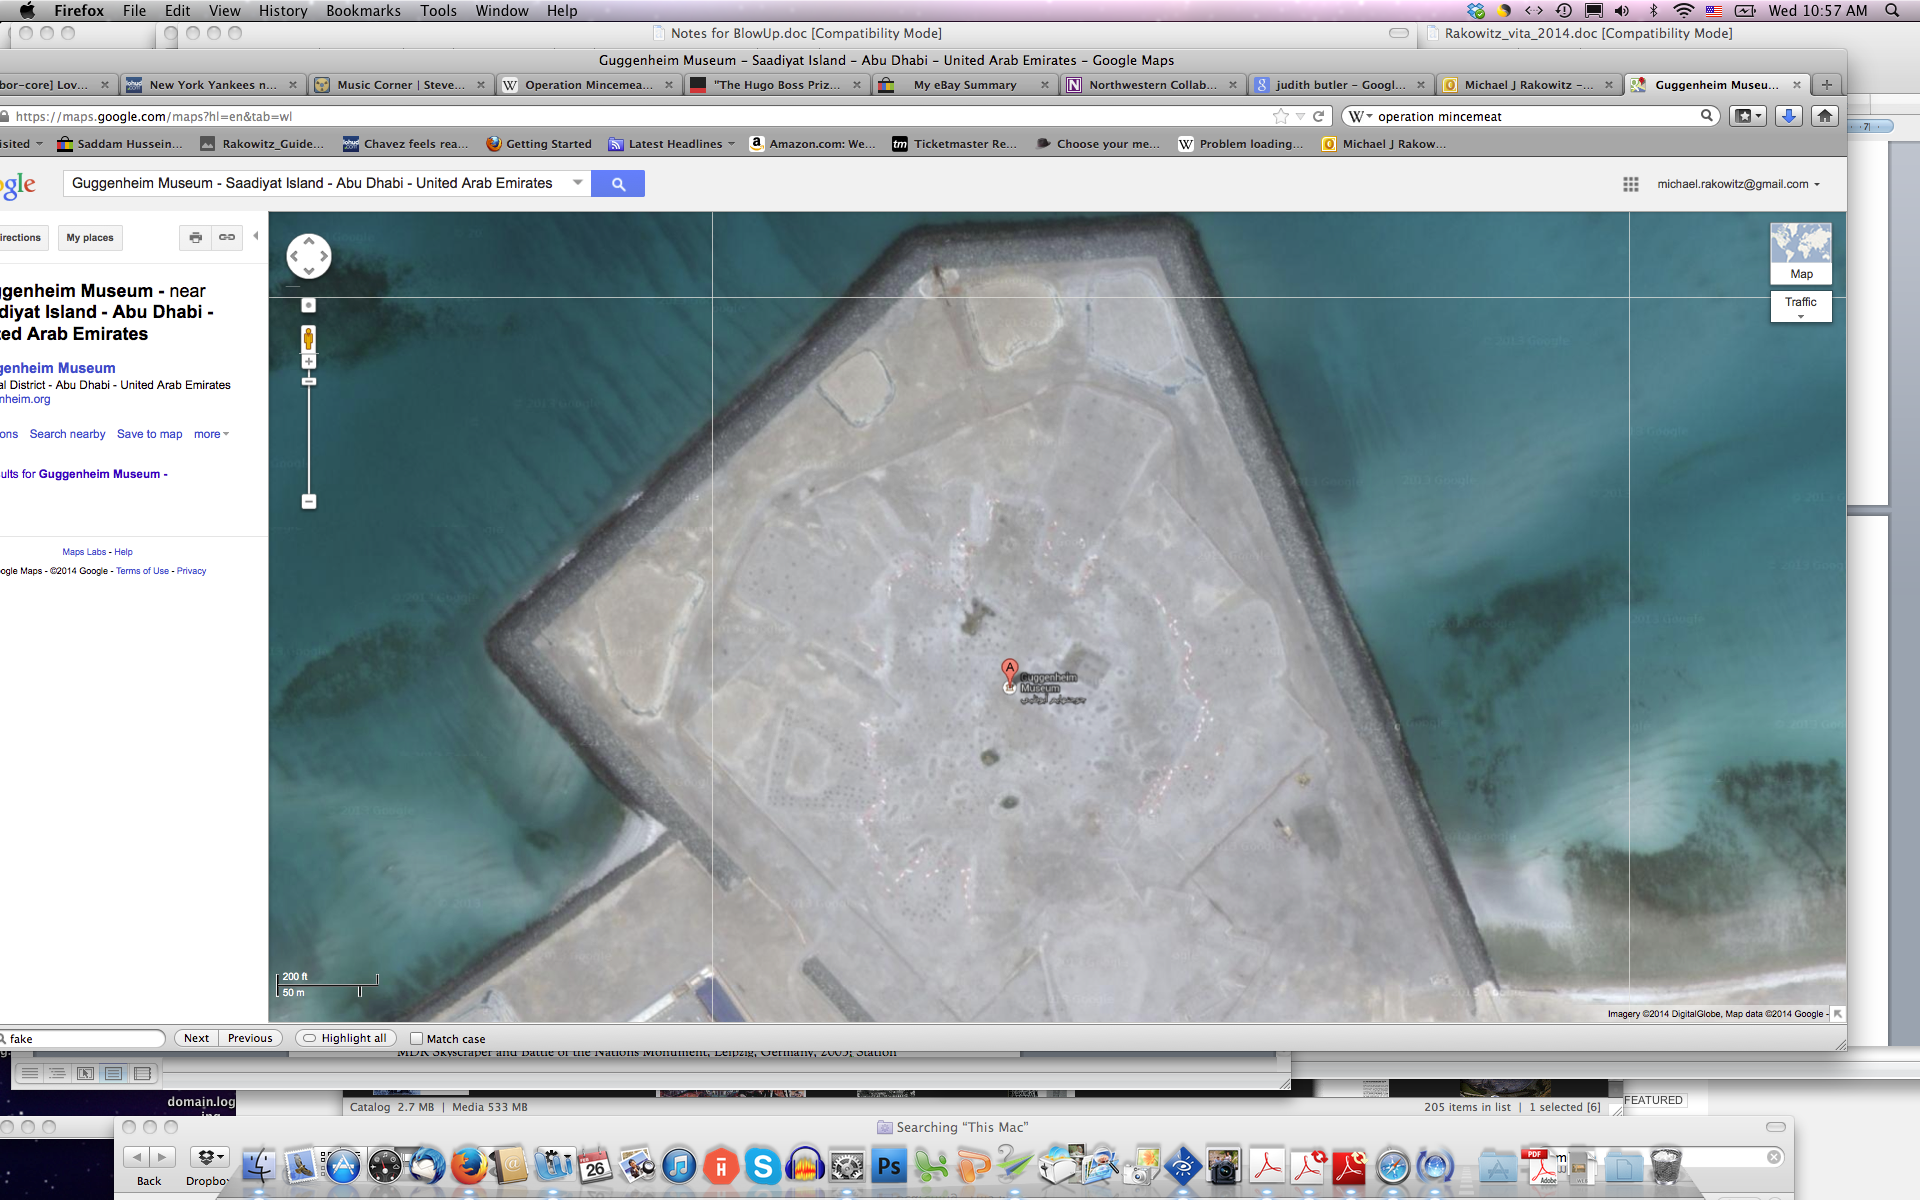Zoom in with the plus button
The image size is (1920, 1200).
click(x=308, y=362)
